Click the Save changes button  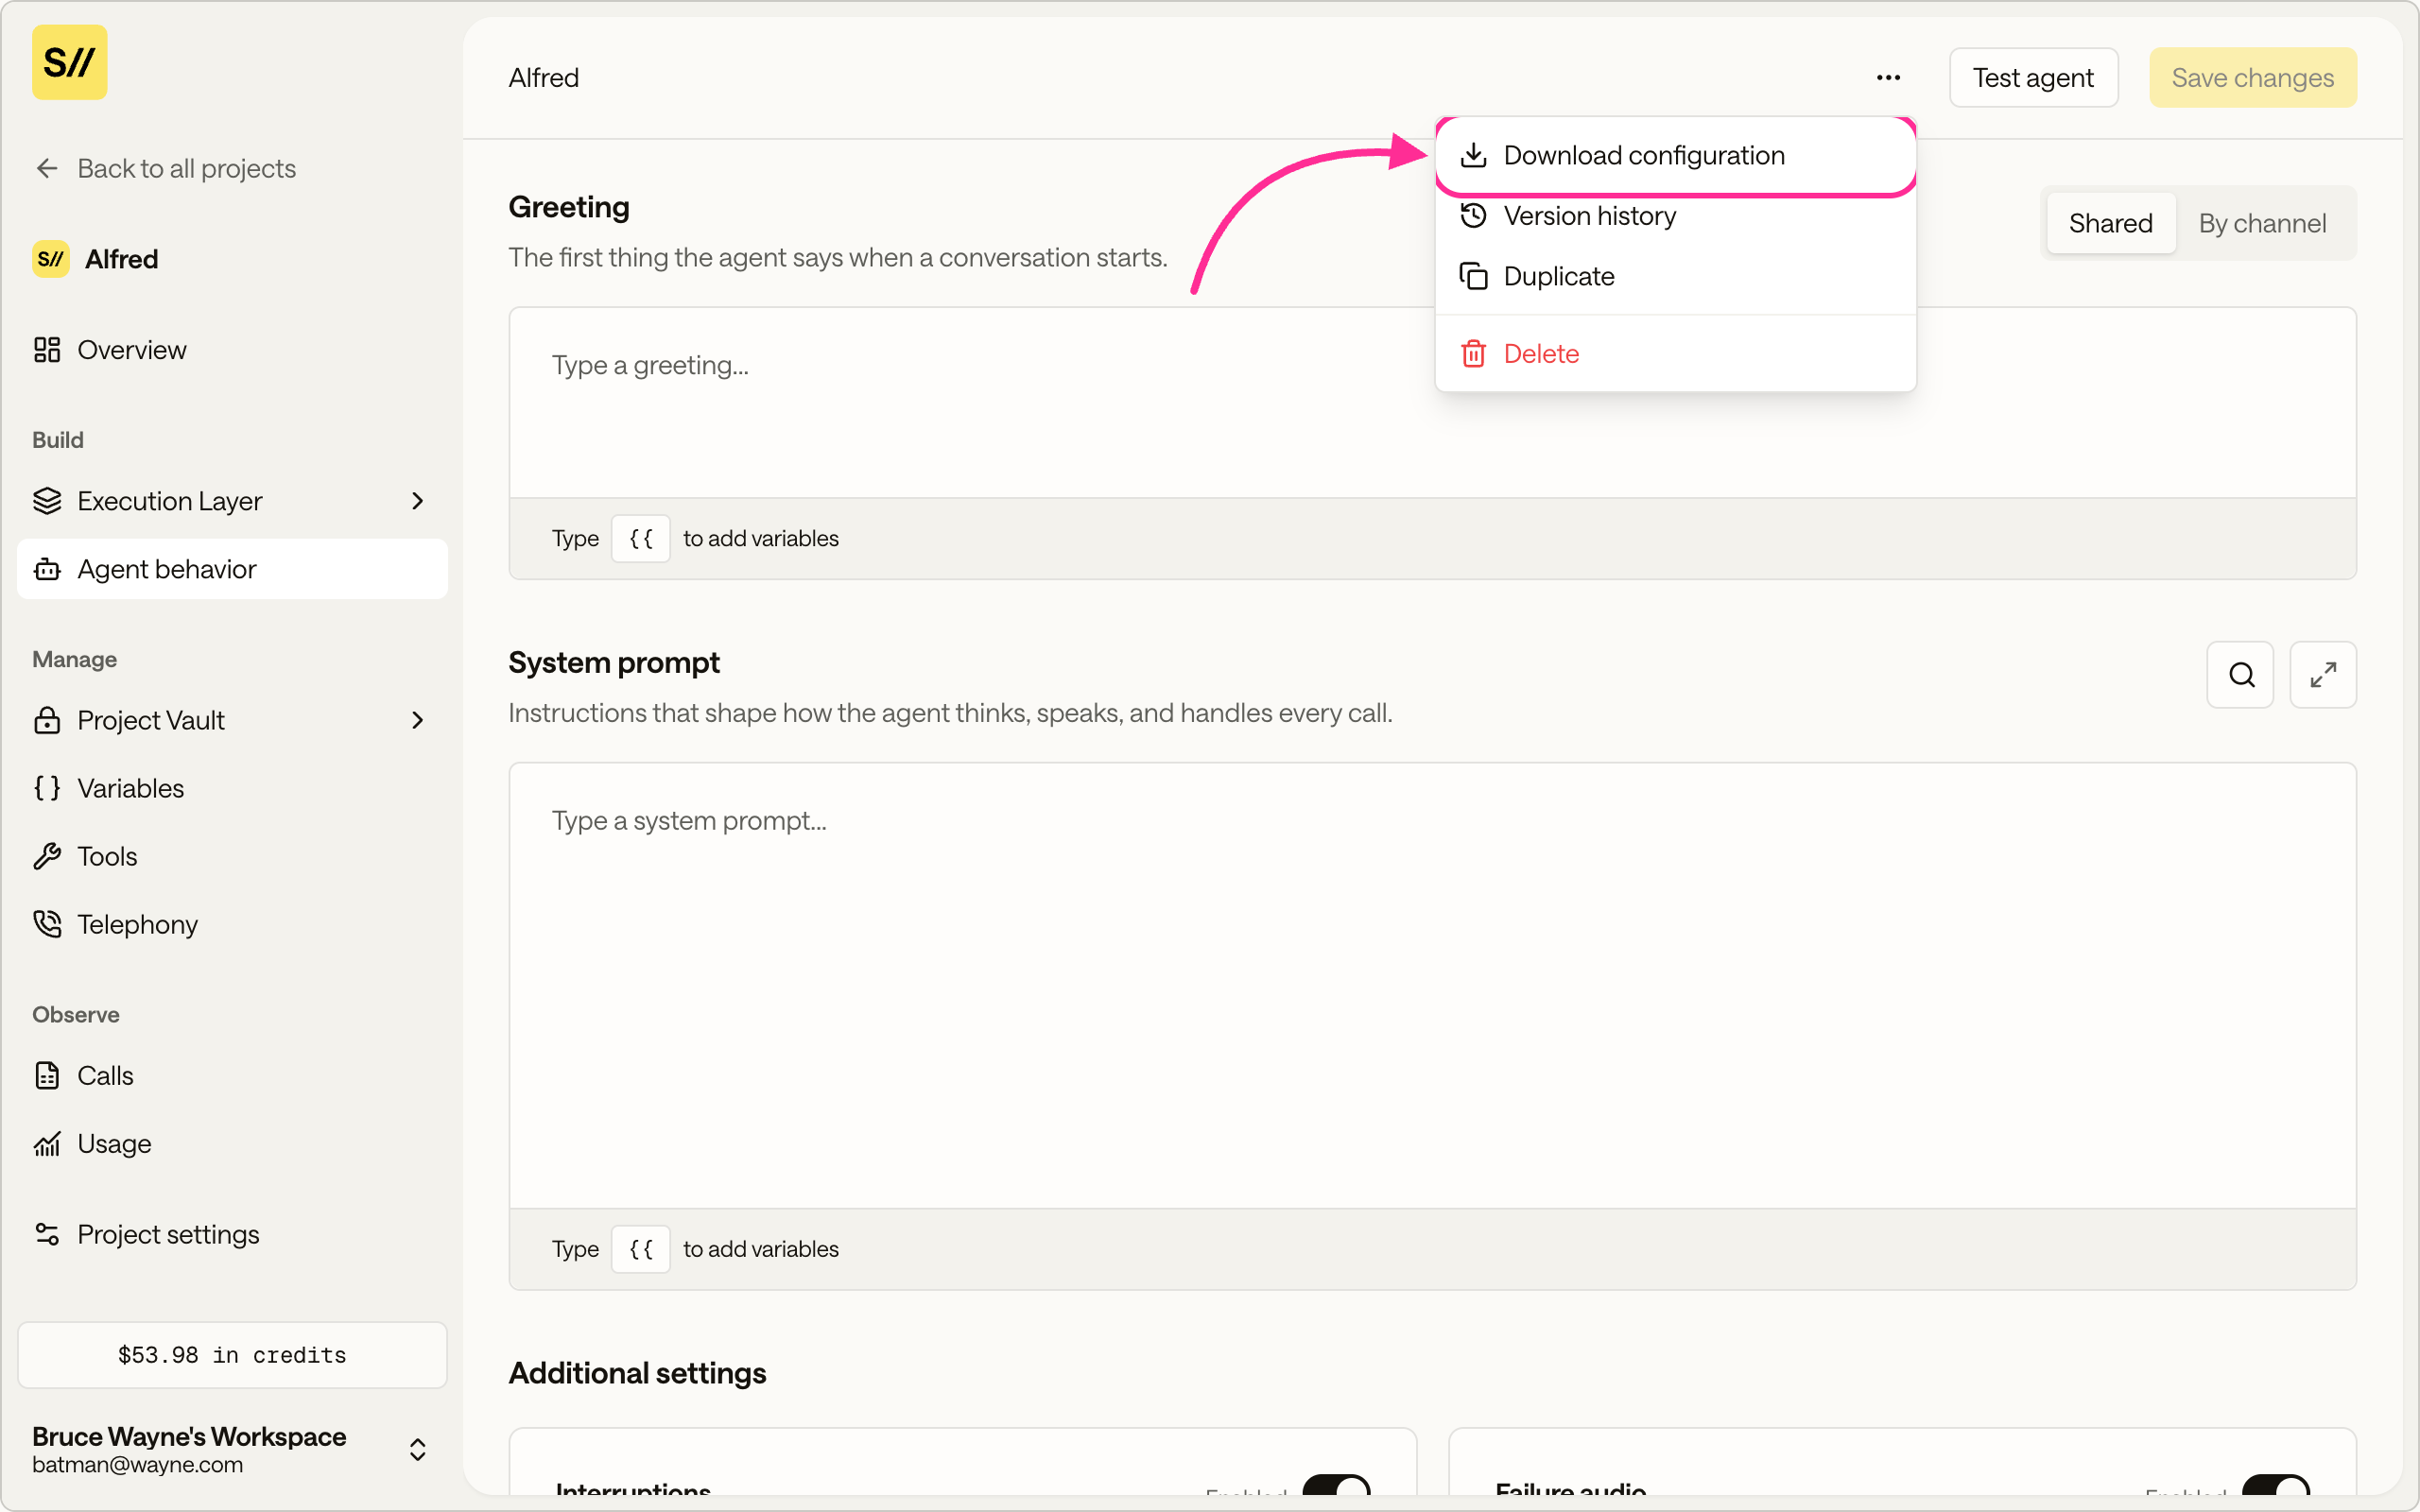tap(2252, 78)
